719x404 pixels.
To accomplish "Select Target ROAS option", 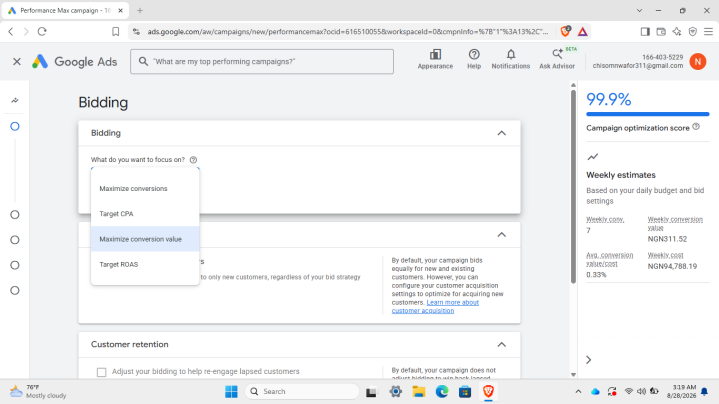I will pyautogui.click(x=145, y=264).
